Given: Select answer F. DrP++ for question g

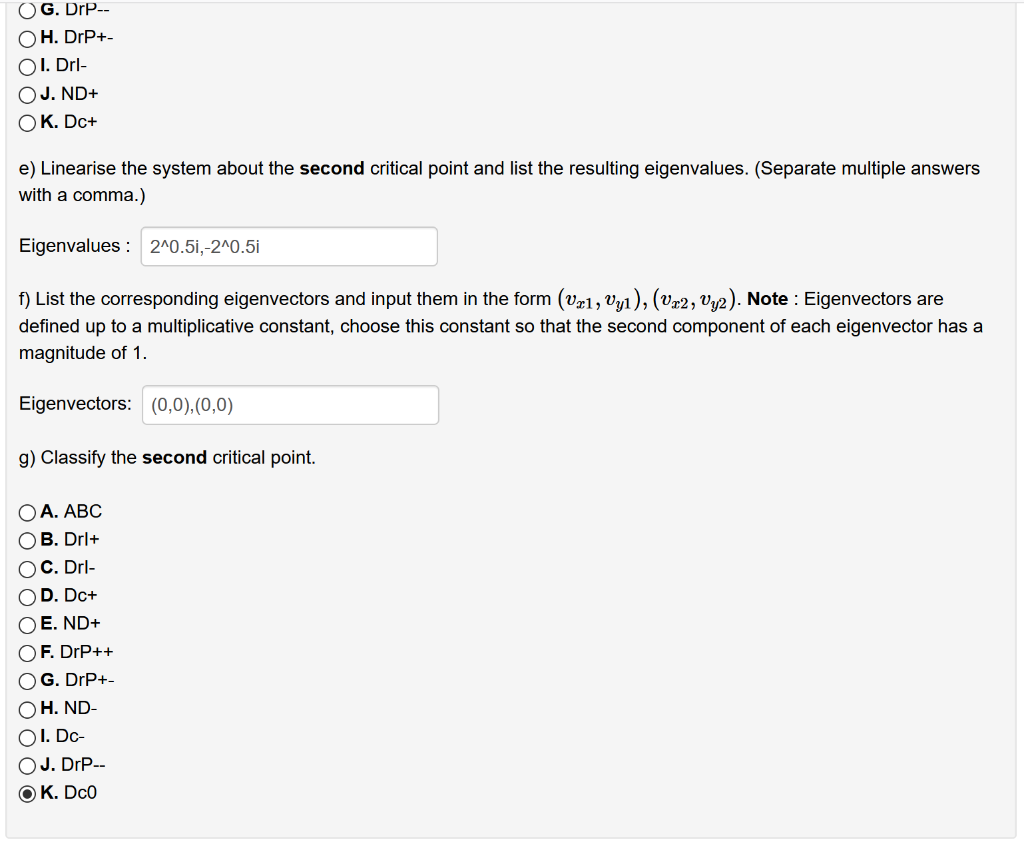Looking at the screenshot, I should tap(25, 651).
